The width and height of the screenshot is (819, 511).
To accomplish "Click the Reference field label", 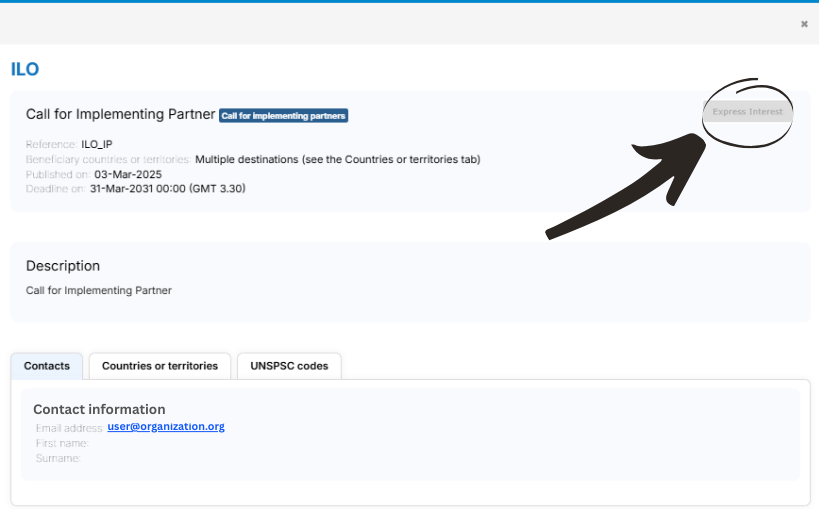I will [52, 144].
